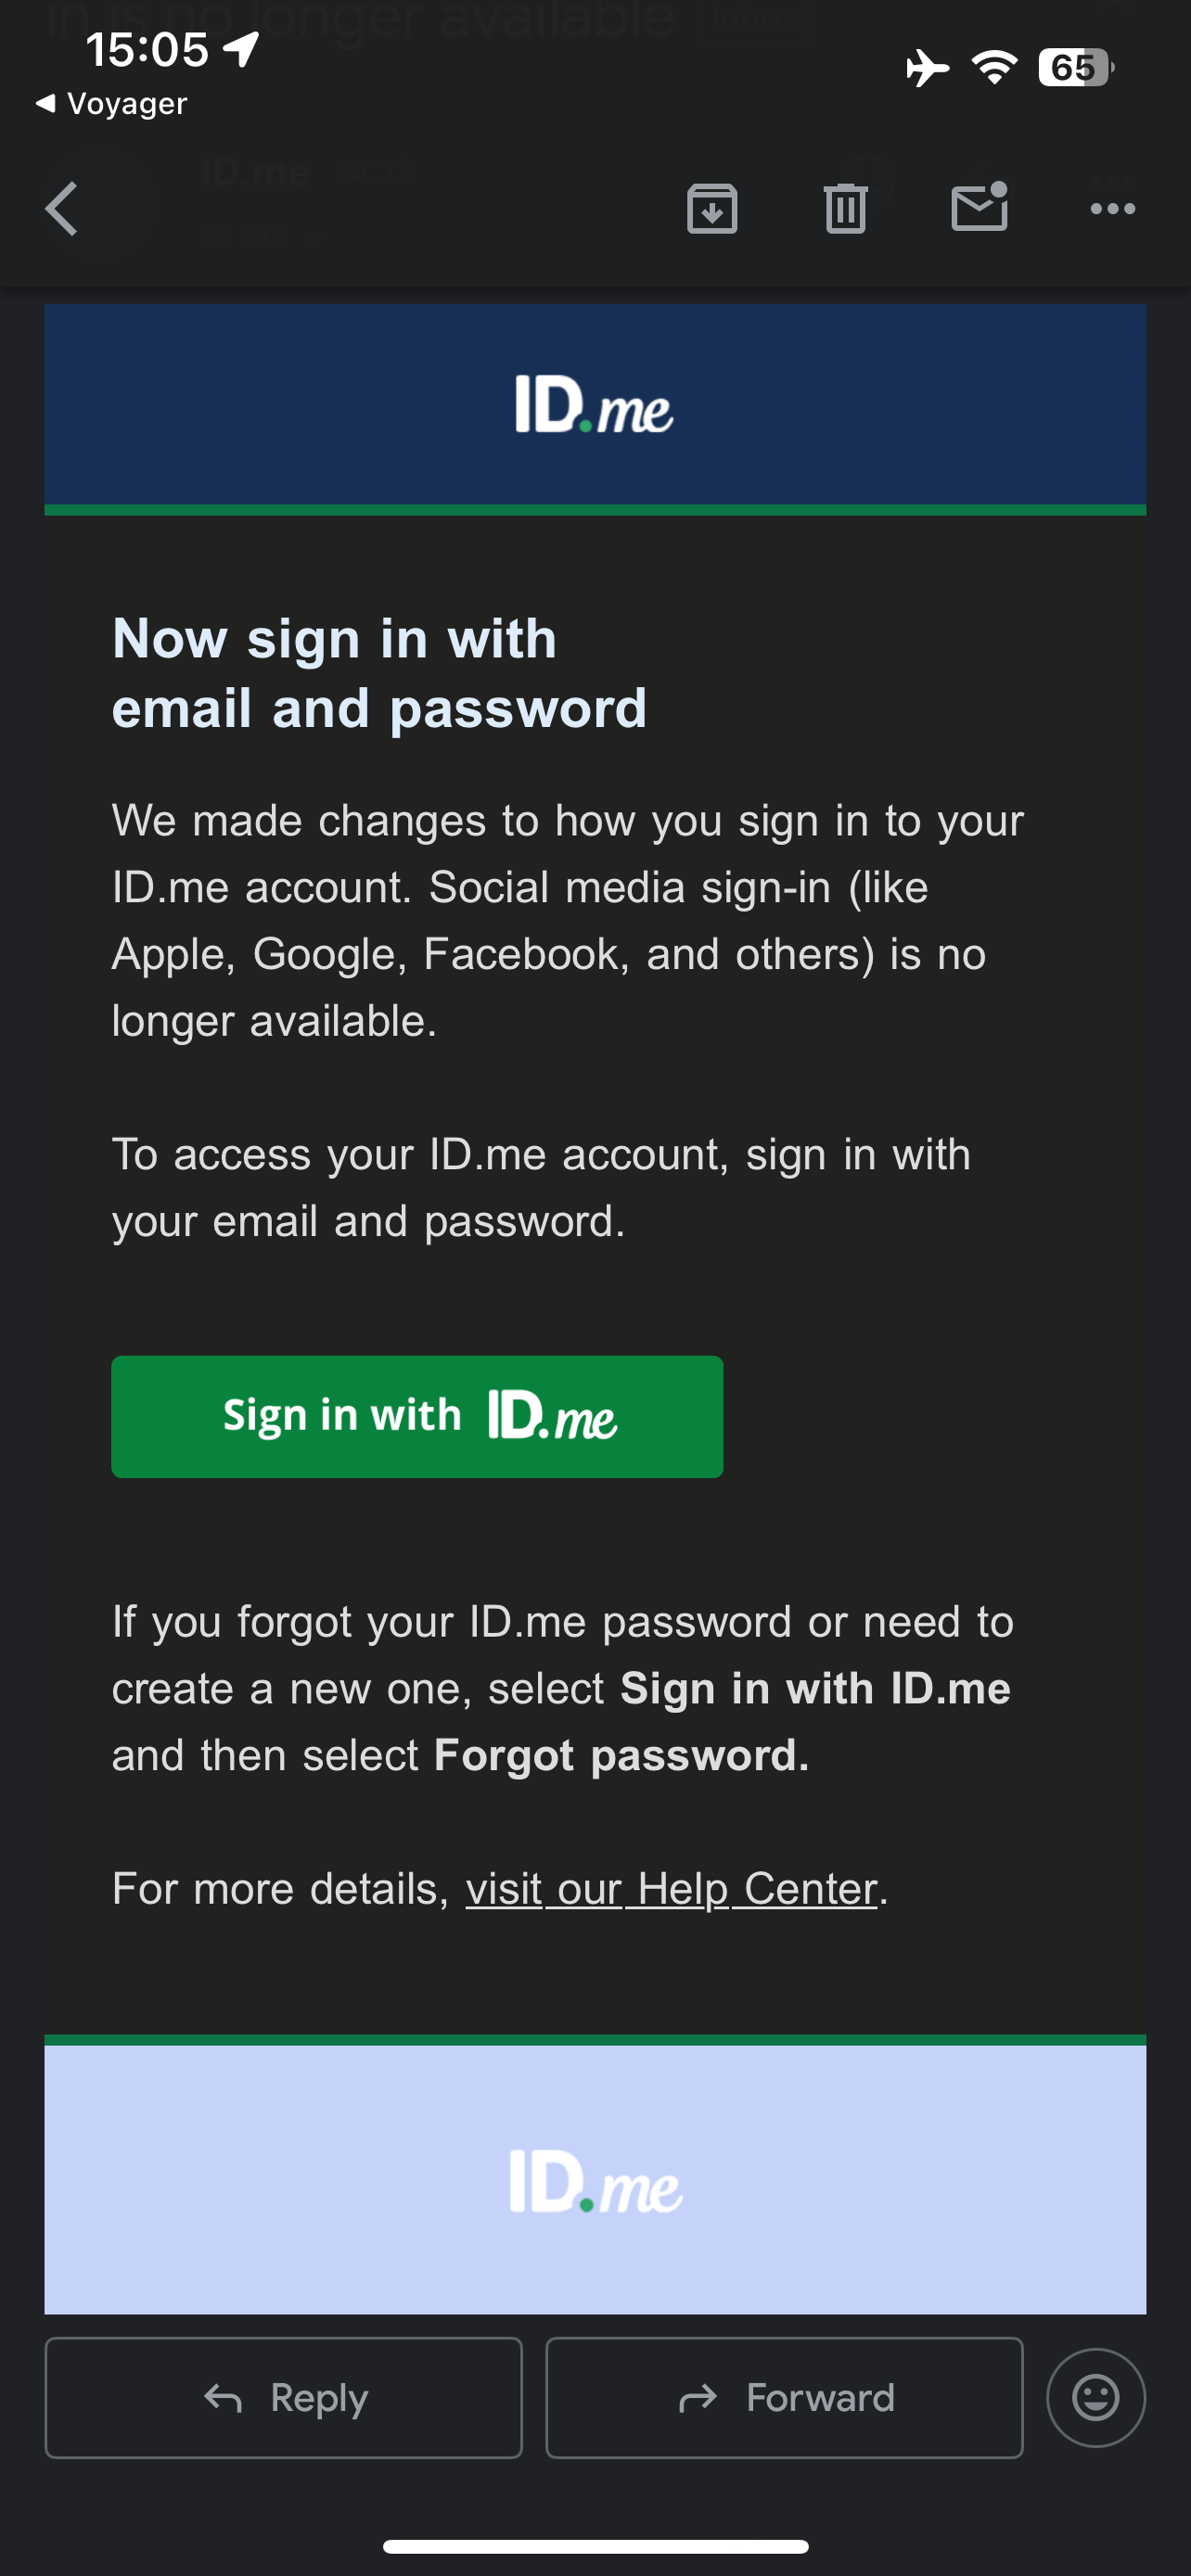Tap the airplane mode status icon
Image resolution: width=1191 pixels, height=2576 pixels.
[x=928, y=69]
